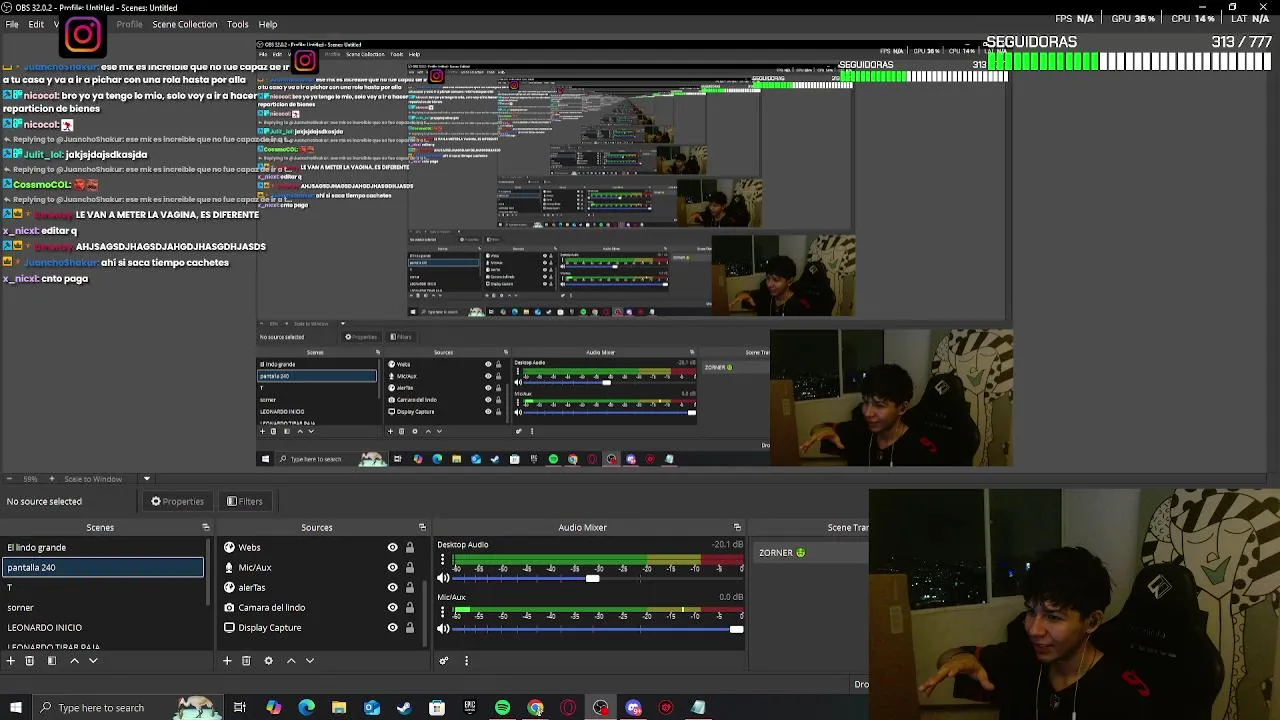Switch to OBS icon in taskbar
The height and width of the screenshot is (720, 1280).
[601, 708]
